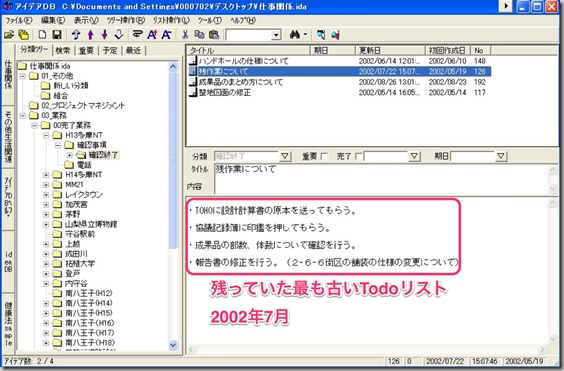Click the 02_プロジェクトマネジメント folder icon
The width and height of the screenshot is (564, 371).
point(34,105)
